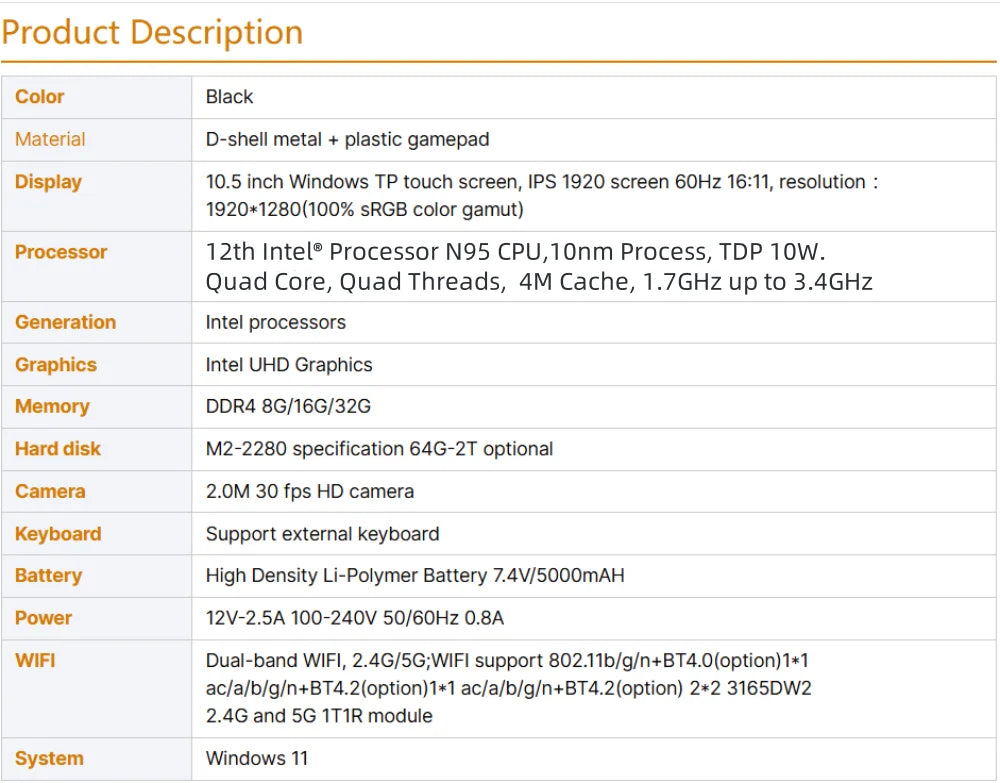Image resolution: width=1000 pixels, height=783 pixels.
Task: Click the Dual-band WIFI description text
Action: 508,688
